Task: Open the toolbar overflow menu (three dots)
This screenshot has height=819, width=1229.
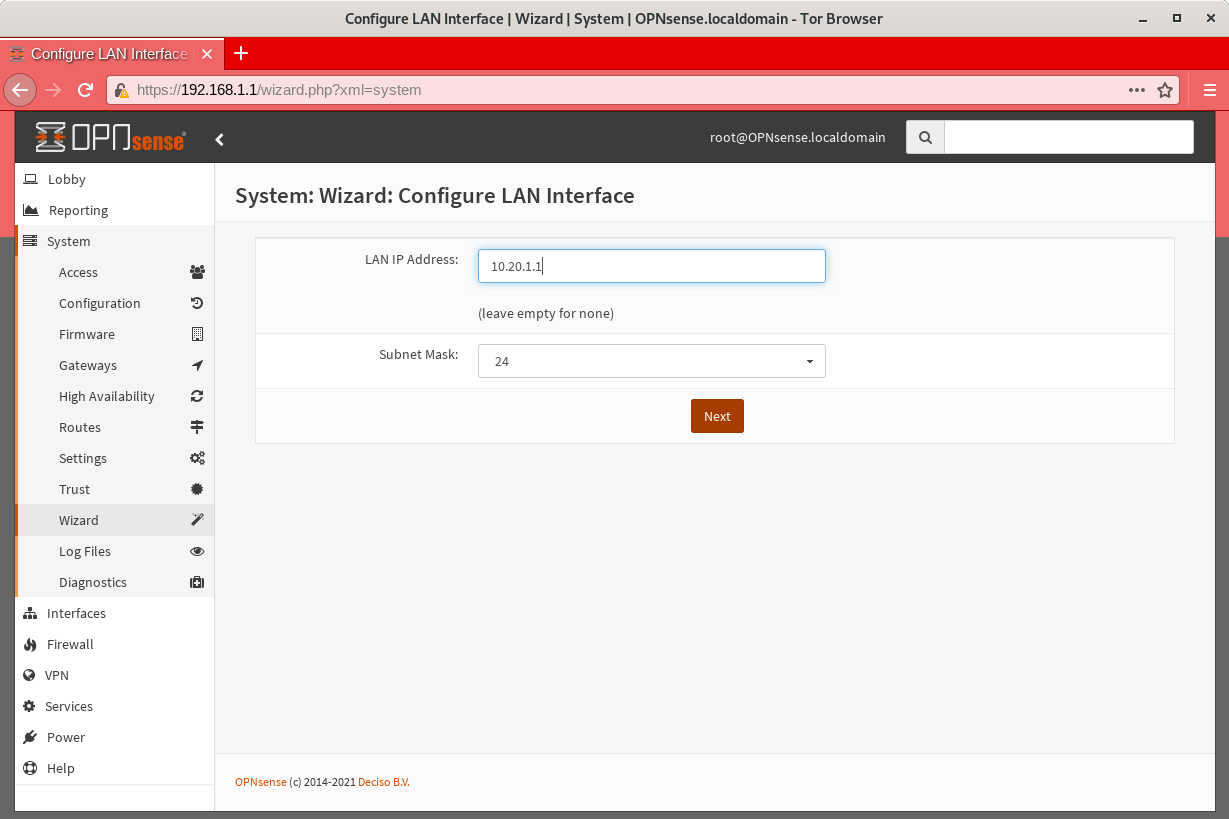Action: (x=1137, y=89)
